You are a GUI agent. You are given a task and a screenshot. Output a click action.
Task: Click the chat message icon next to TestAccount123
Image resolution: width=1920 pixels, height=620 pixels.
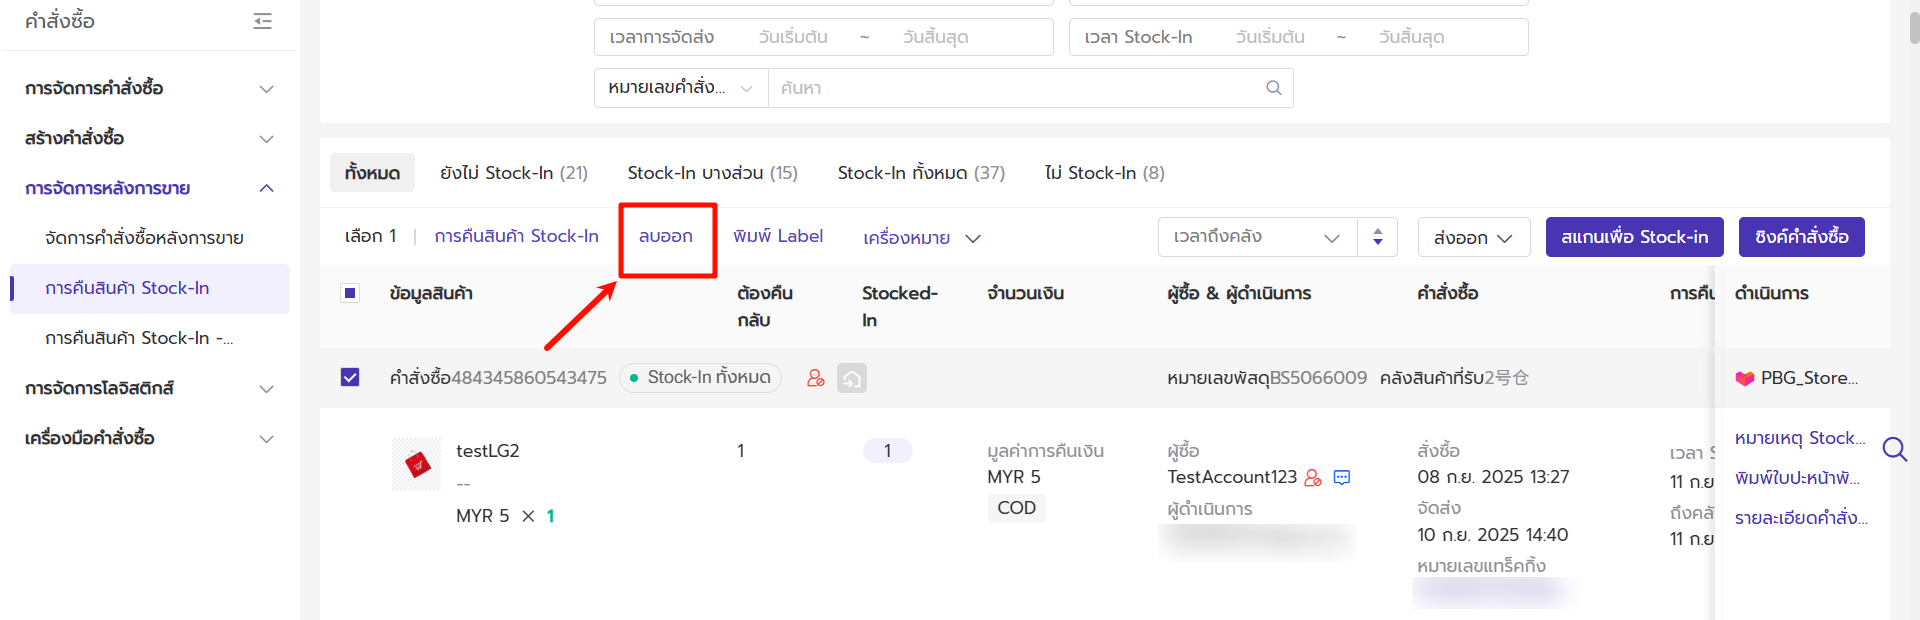(1342, 477)
